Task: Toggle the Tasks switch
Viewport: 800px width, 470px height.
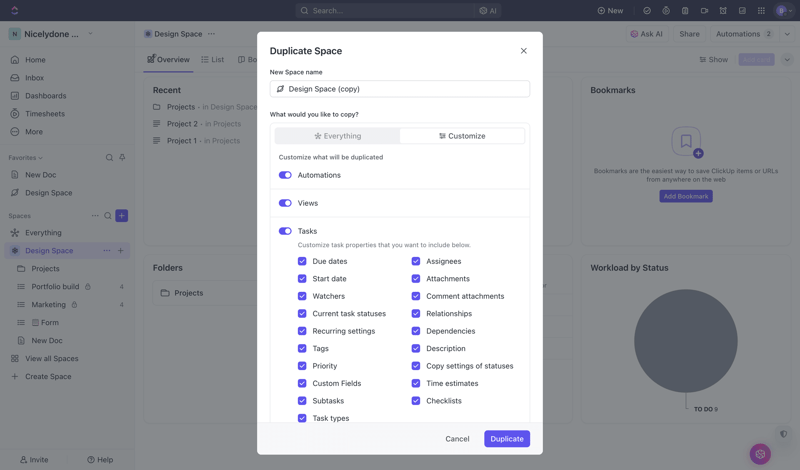Action: point(285,231)
